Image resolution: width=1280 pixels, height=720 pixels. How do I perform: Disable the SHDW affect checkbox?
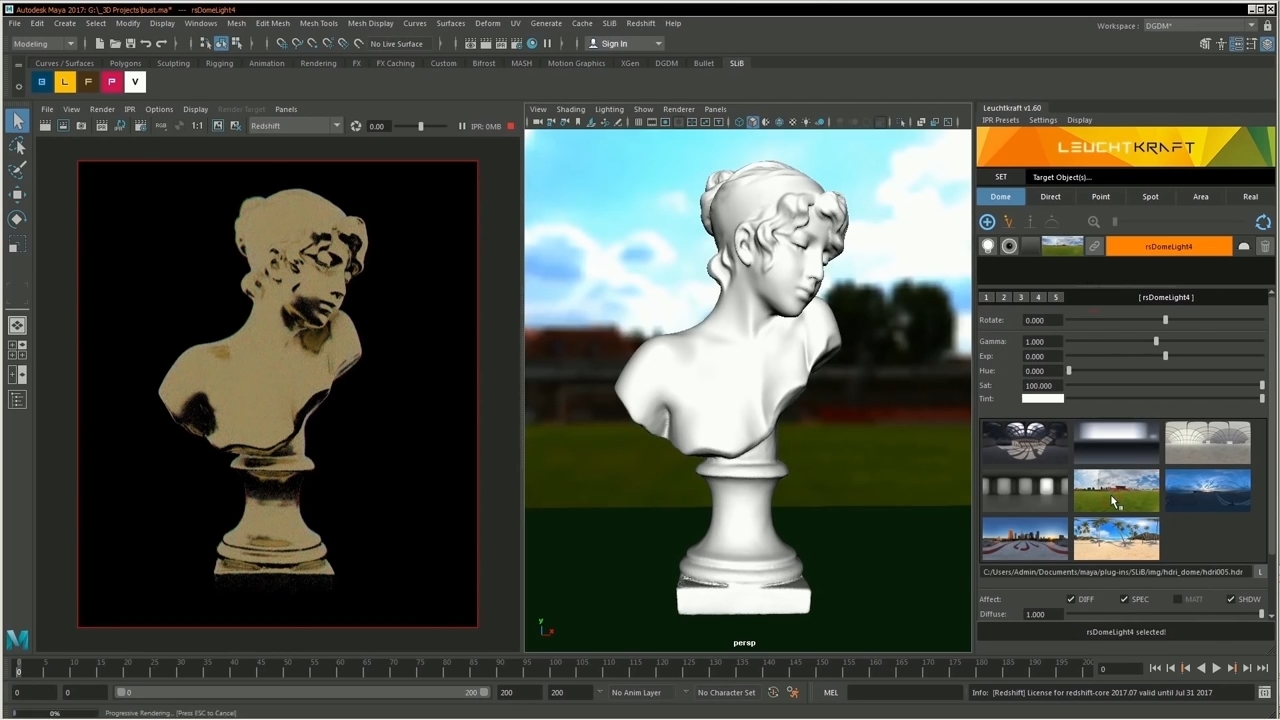(x=1230, y=599)
